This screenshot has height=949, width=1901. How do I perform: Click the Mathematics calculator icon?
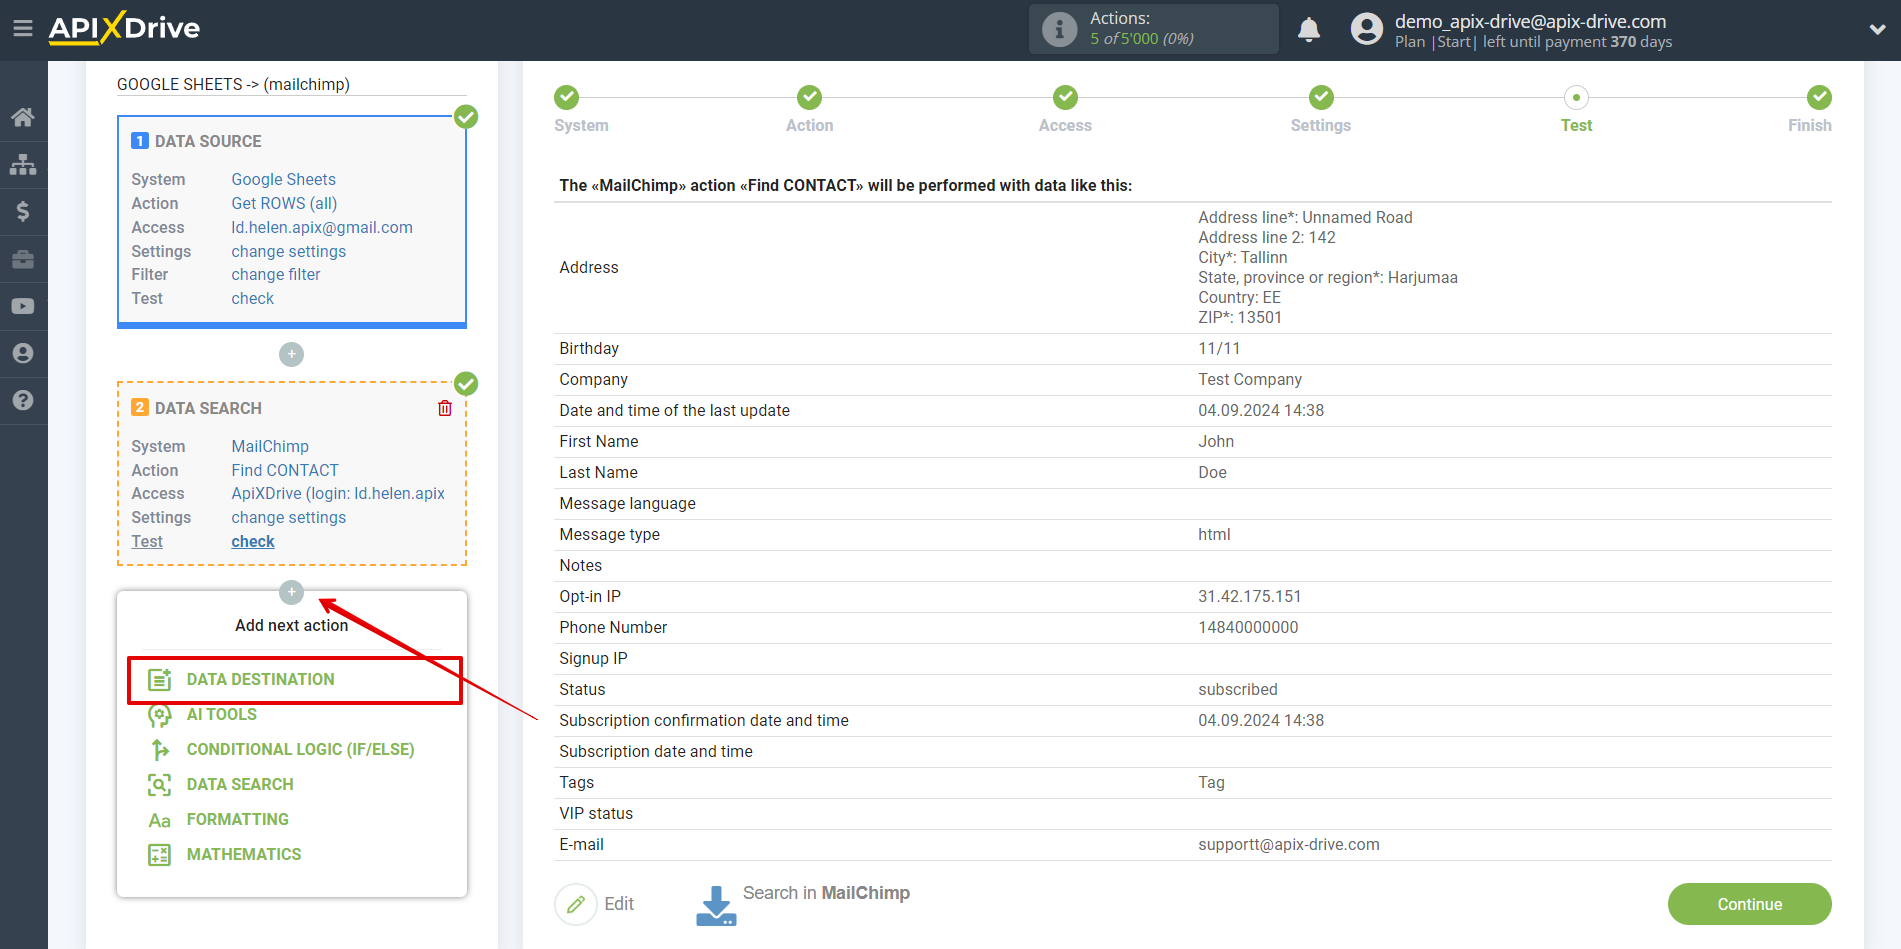point(160,855)
